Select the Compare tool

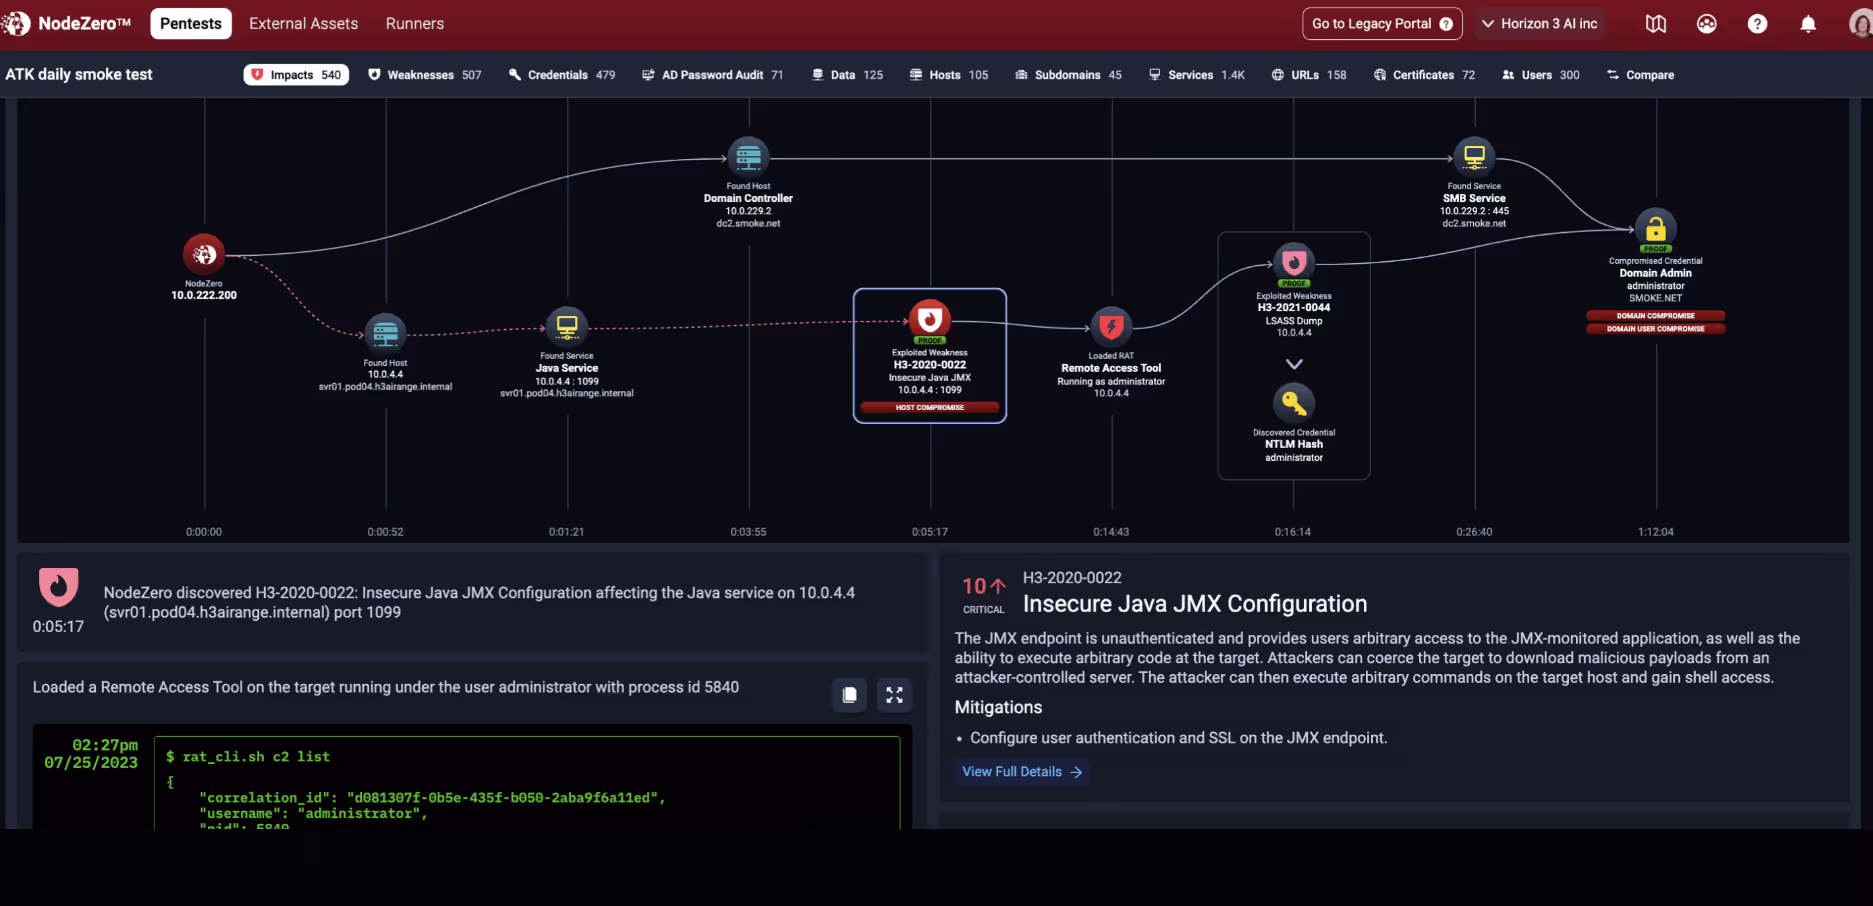[1640, 74]
